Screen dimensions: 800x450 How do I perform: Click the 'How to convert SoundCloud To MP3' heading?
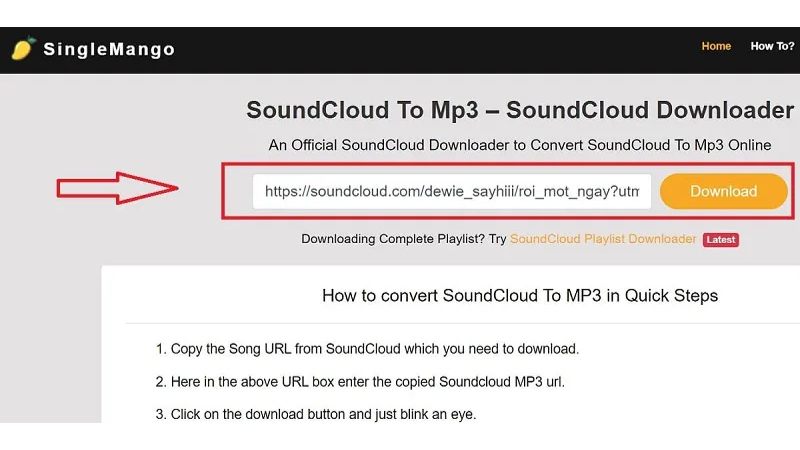click(x=520, y=295)
